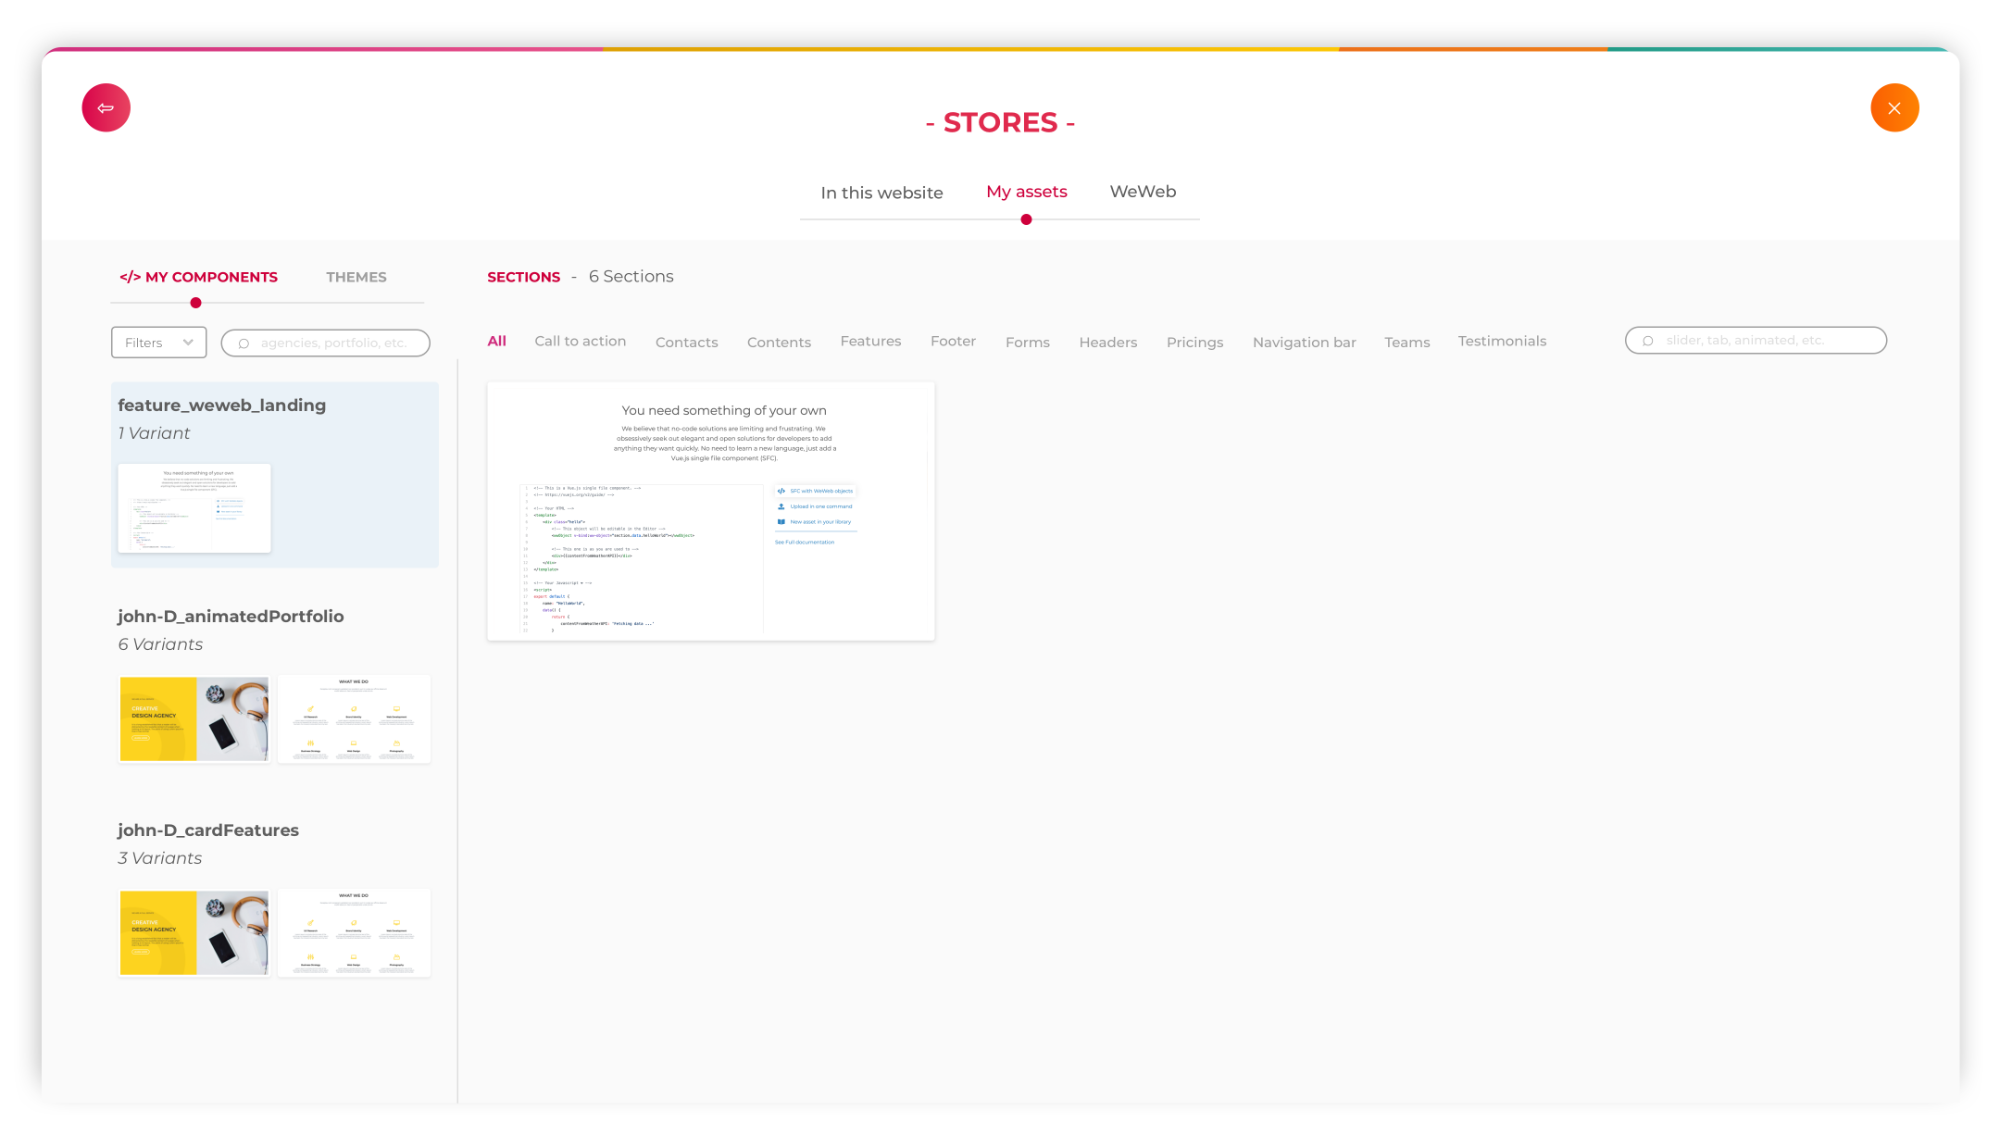Select My Components tab
Image resolution: width=2000 pixels, height=1136 pixels.
click(199, 277)
